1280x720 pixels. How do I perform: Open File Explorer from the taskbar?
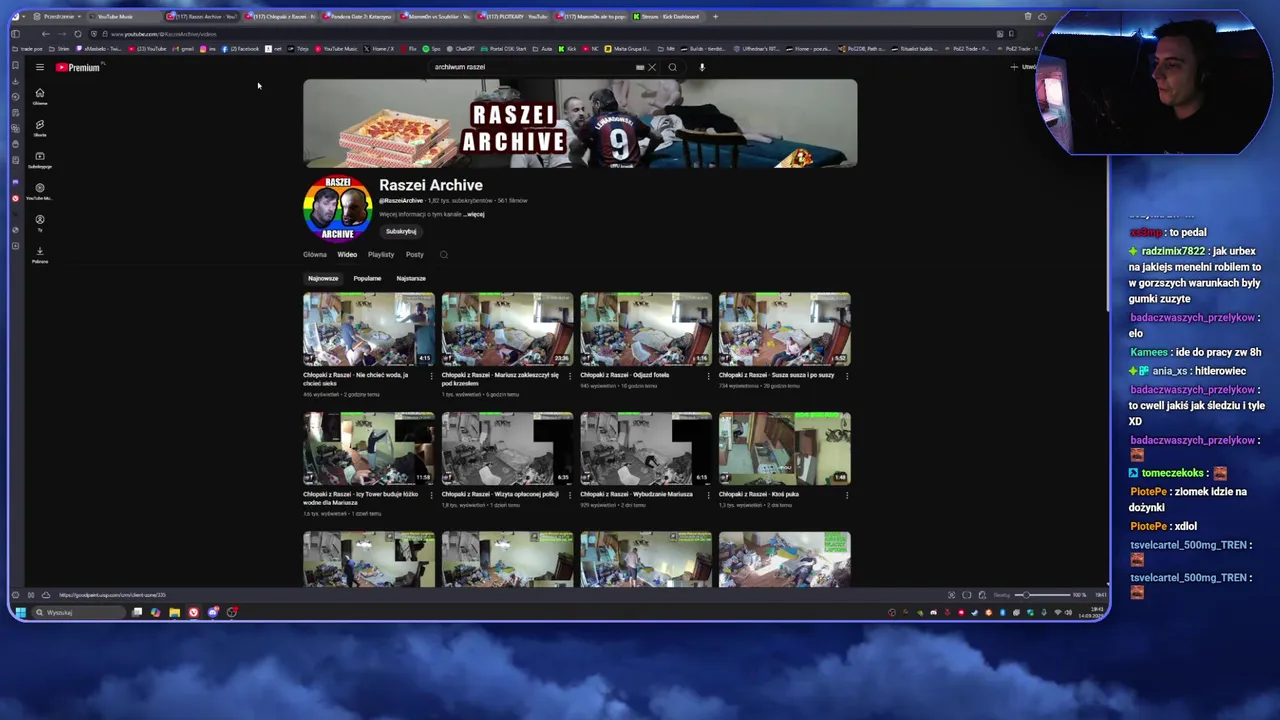(x=174, y=612)
